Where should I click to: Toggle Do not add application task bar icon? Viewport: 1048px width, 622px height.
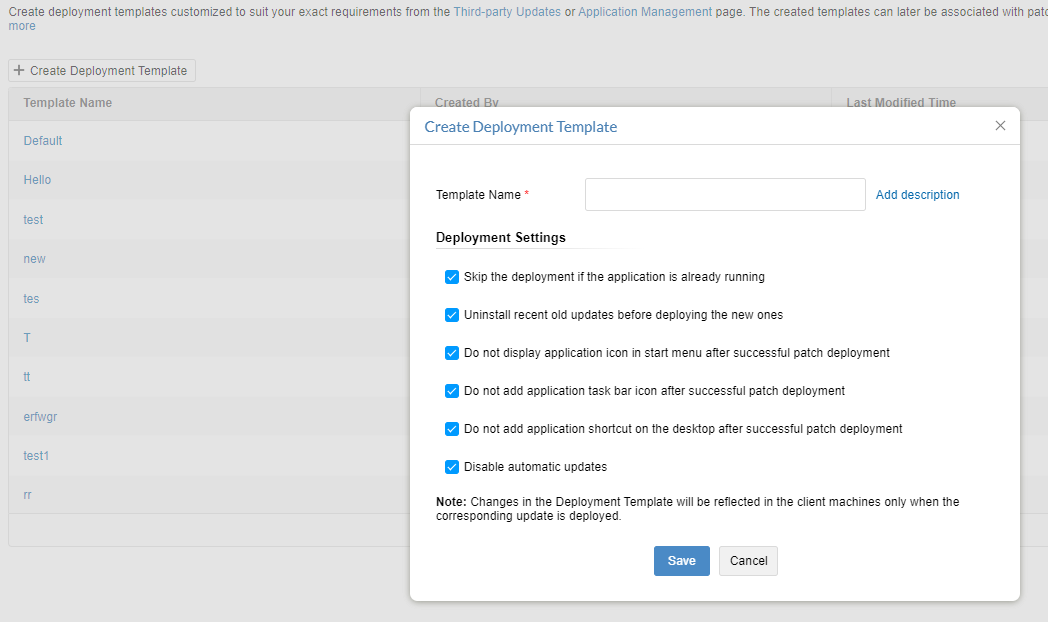coord(452,391)
